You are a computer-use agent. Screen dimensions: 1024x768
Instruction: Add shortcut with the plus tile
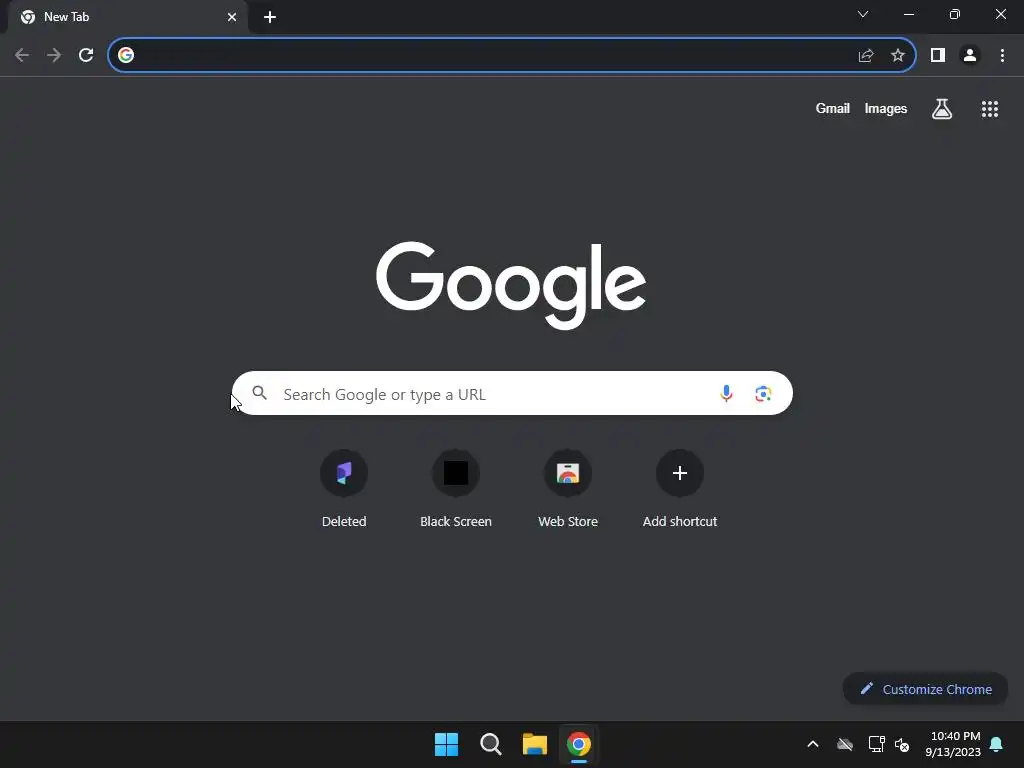pyautogui.click(x=680, y=490)
